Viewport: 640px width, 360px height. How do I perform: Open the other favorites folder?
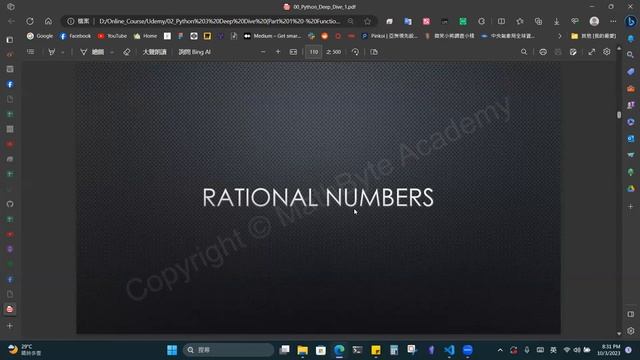tap(593, 36)
